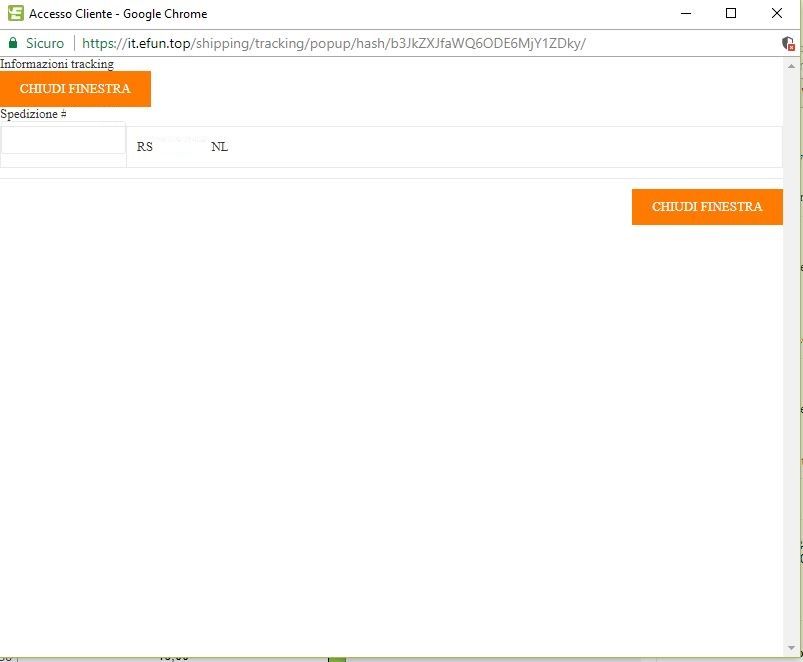
Task: Open the shield extension icon in address bar
Action: 788,44
